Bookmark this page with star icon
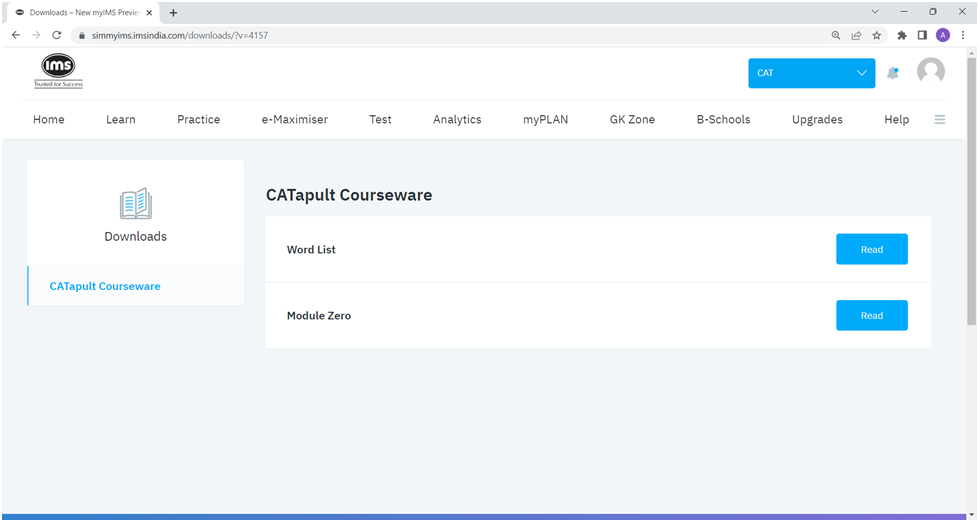The width and height of the screenshot is (979, 522). (x=877, y=35)
